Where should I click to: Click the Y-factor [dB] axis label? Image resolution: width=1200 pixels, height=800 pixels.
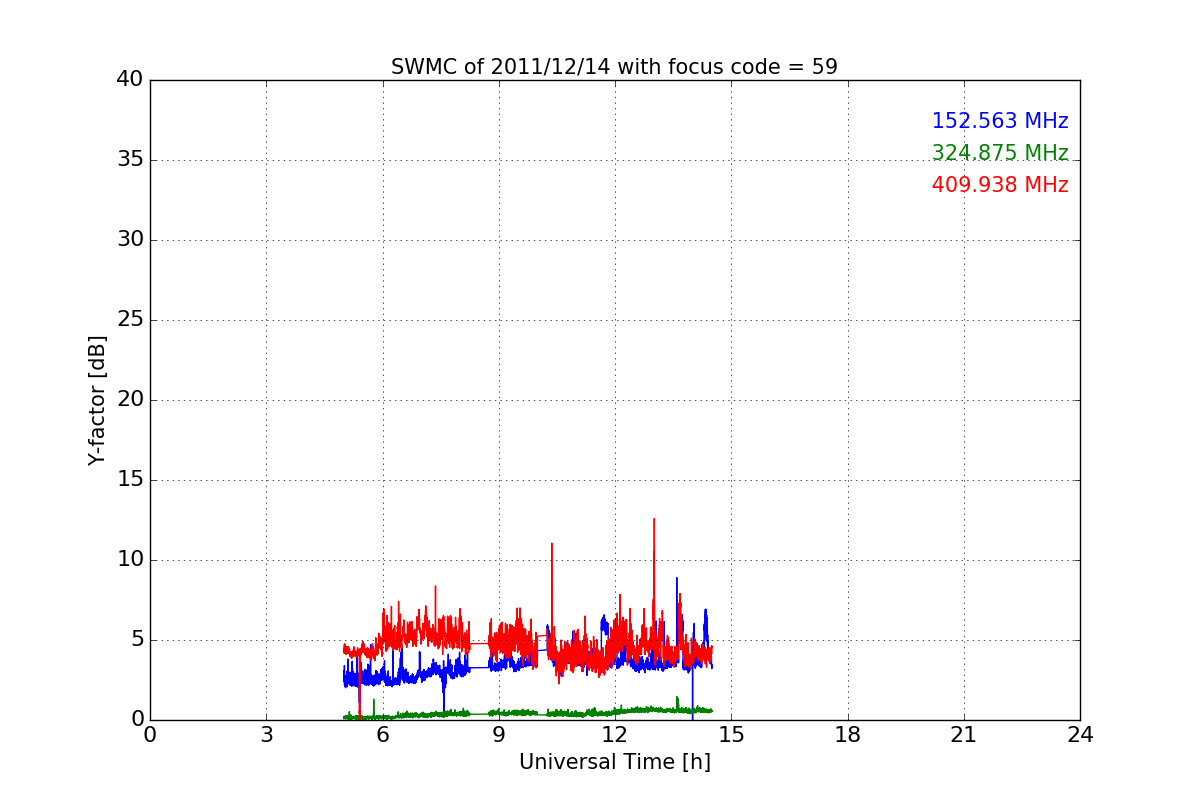coord(97,400)
